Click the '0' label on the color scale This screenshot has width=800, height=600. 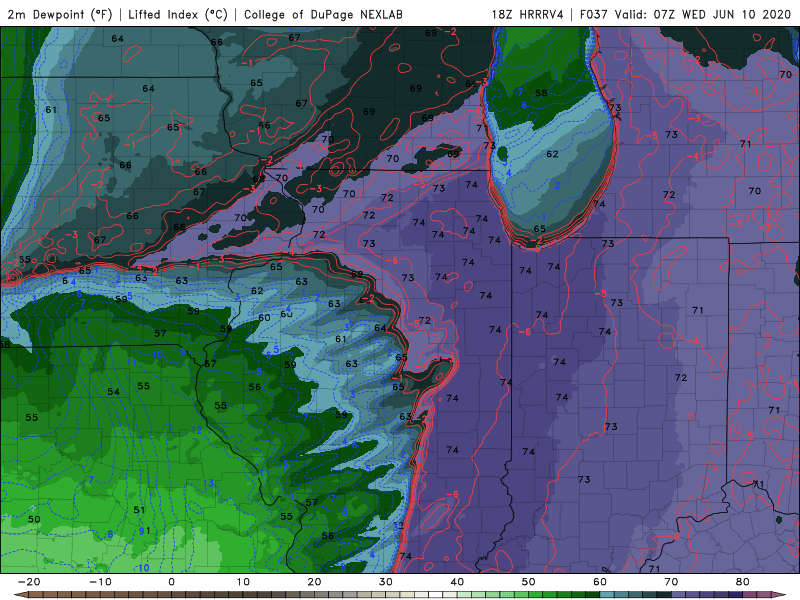tap(171, 582)
